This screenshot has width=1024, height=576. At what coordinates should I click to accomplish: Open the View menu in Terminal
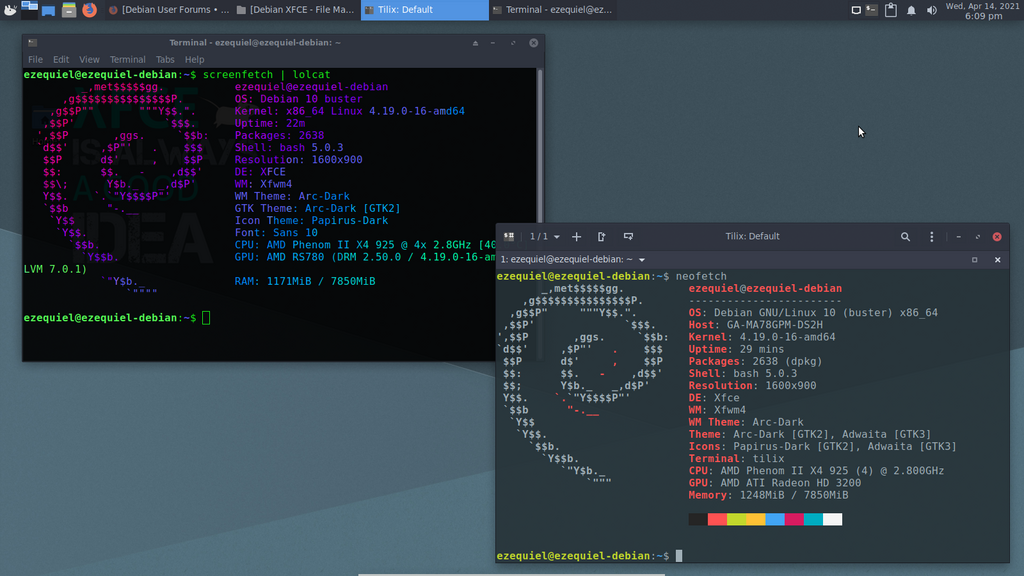click(89, 59)
